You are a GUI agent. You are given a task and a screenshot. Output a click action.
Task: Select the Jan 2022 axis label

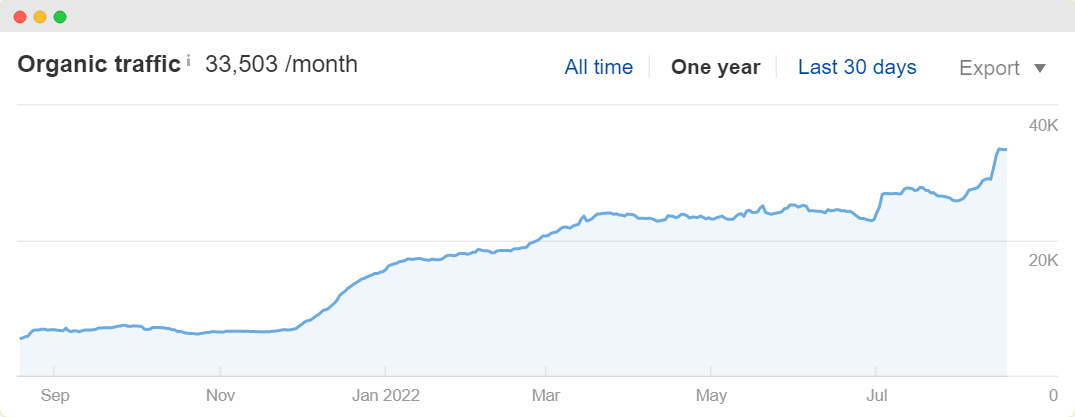pyautogui.click(x=385, y=396)
